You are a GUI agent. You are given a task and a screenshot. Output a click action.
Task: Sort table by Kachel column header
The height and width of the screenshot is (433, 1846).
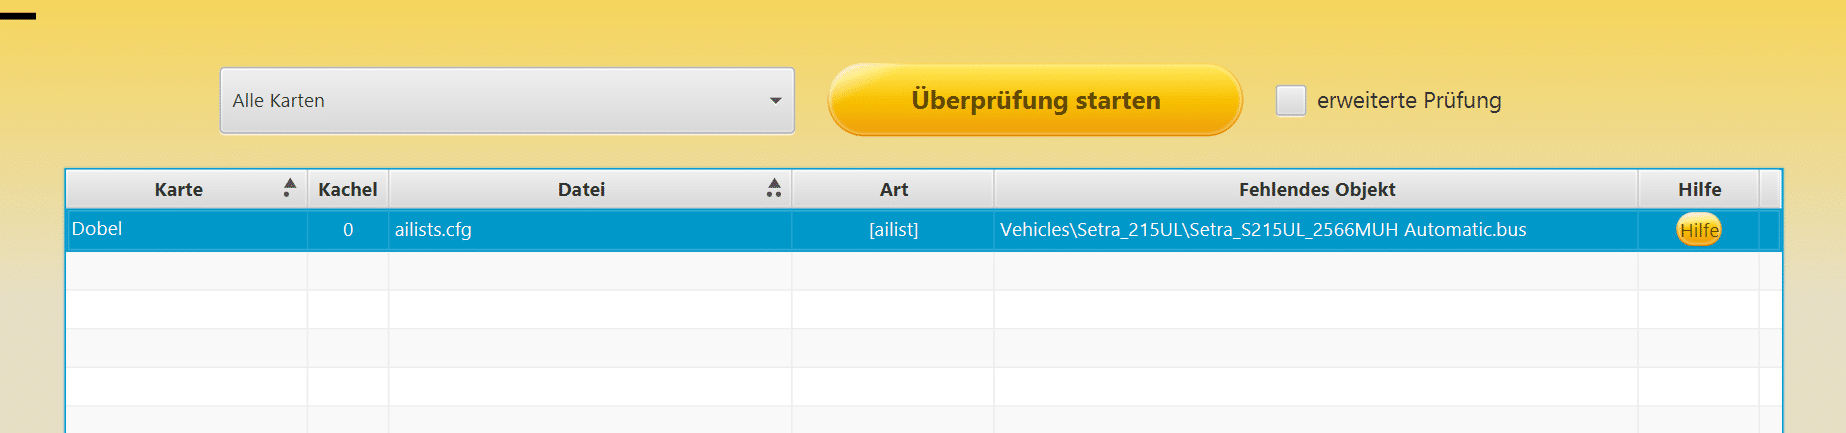click(348, 189)
